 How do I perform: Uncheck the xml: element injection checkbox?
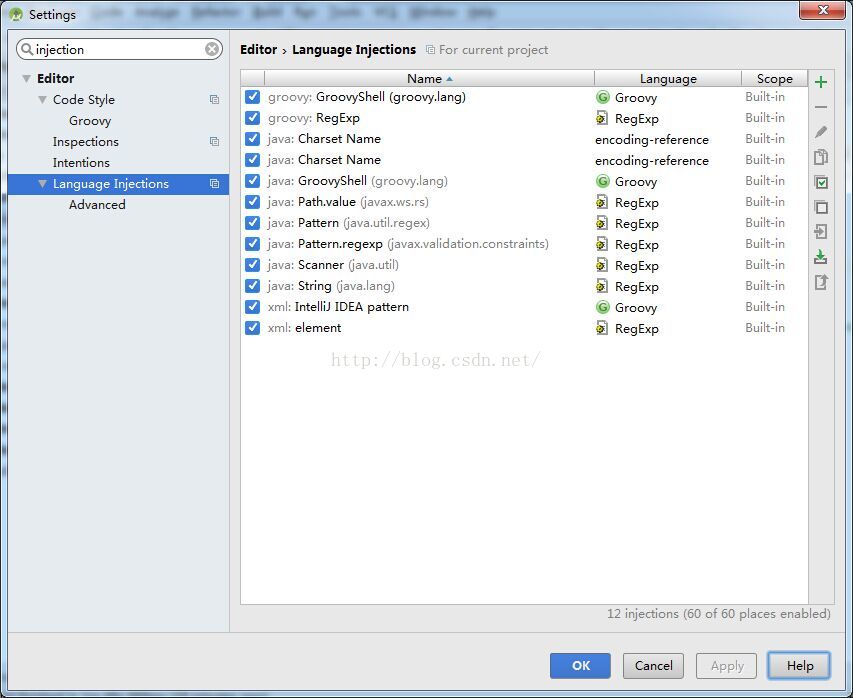coord(252,328)
